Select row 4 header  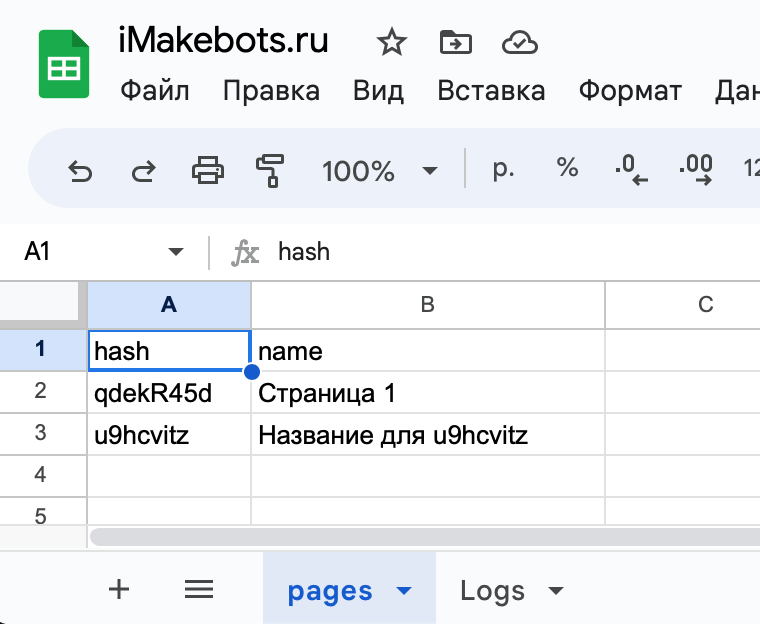coord(43,475)
